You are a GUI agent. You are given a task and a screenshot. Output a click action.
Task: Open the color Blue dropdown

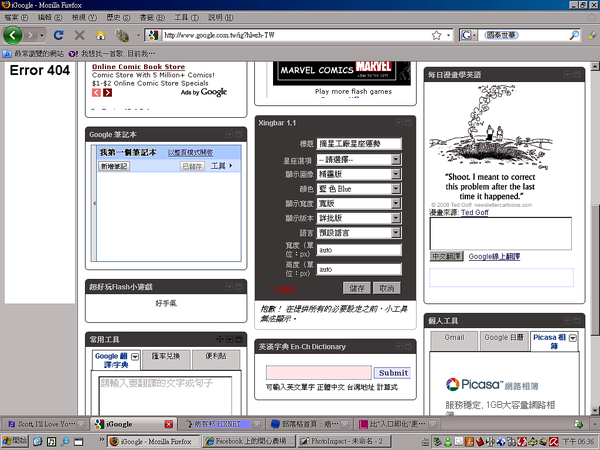pyautogui.click(x=359, y=189)
